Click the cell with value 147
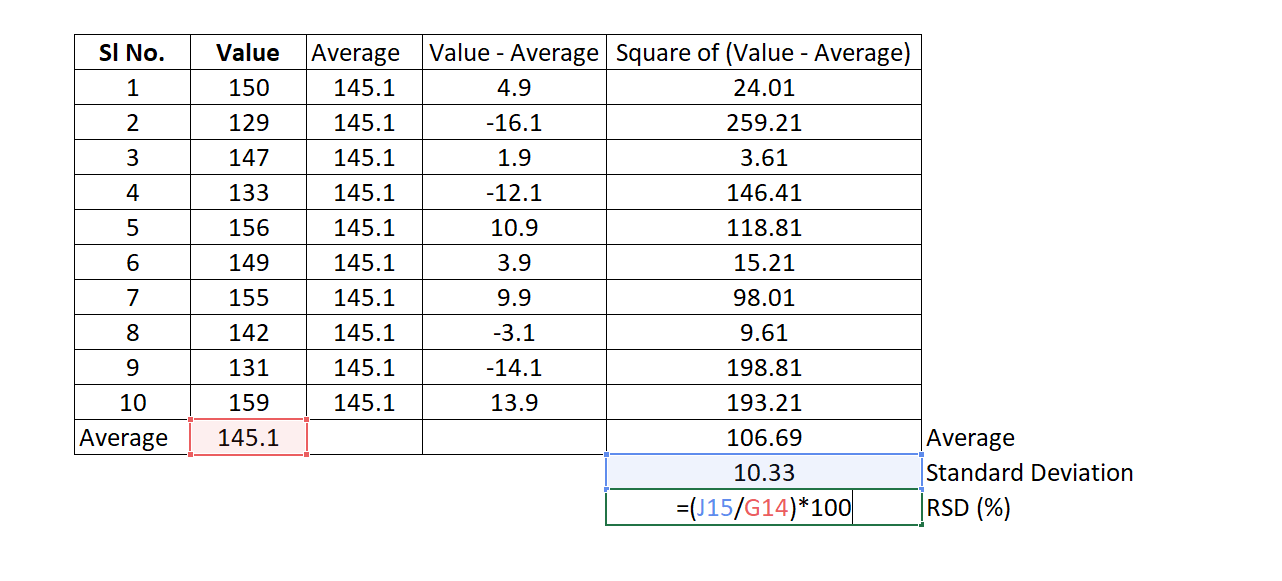Viewport: 1282px width, 581px height. point(248,157)
